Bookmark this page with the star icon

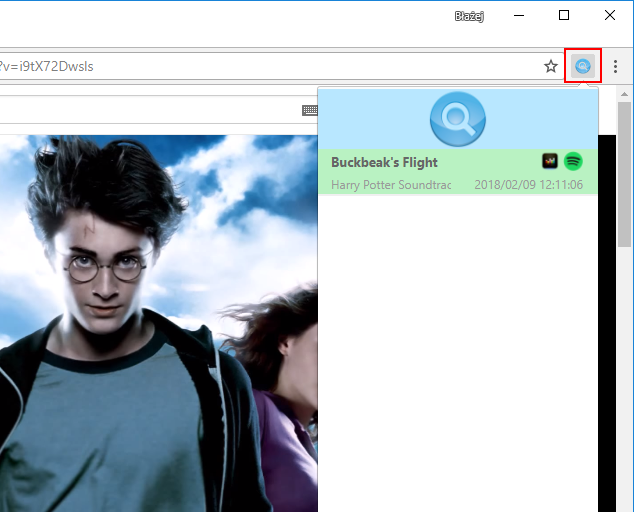pos(551,66)
